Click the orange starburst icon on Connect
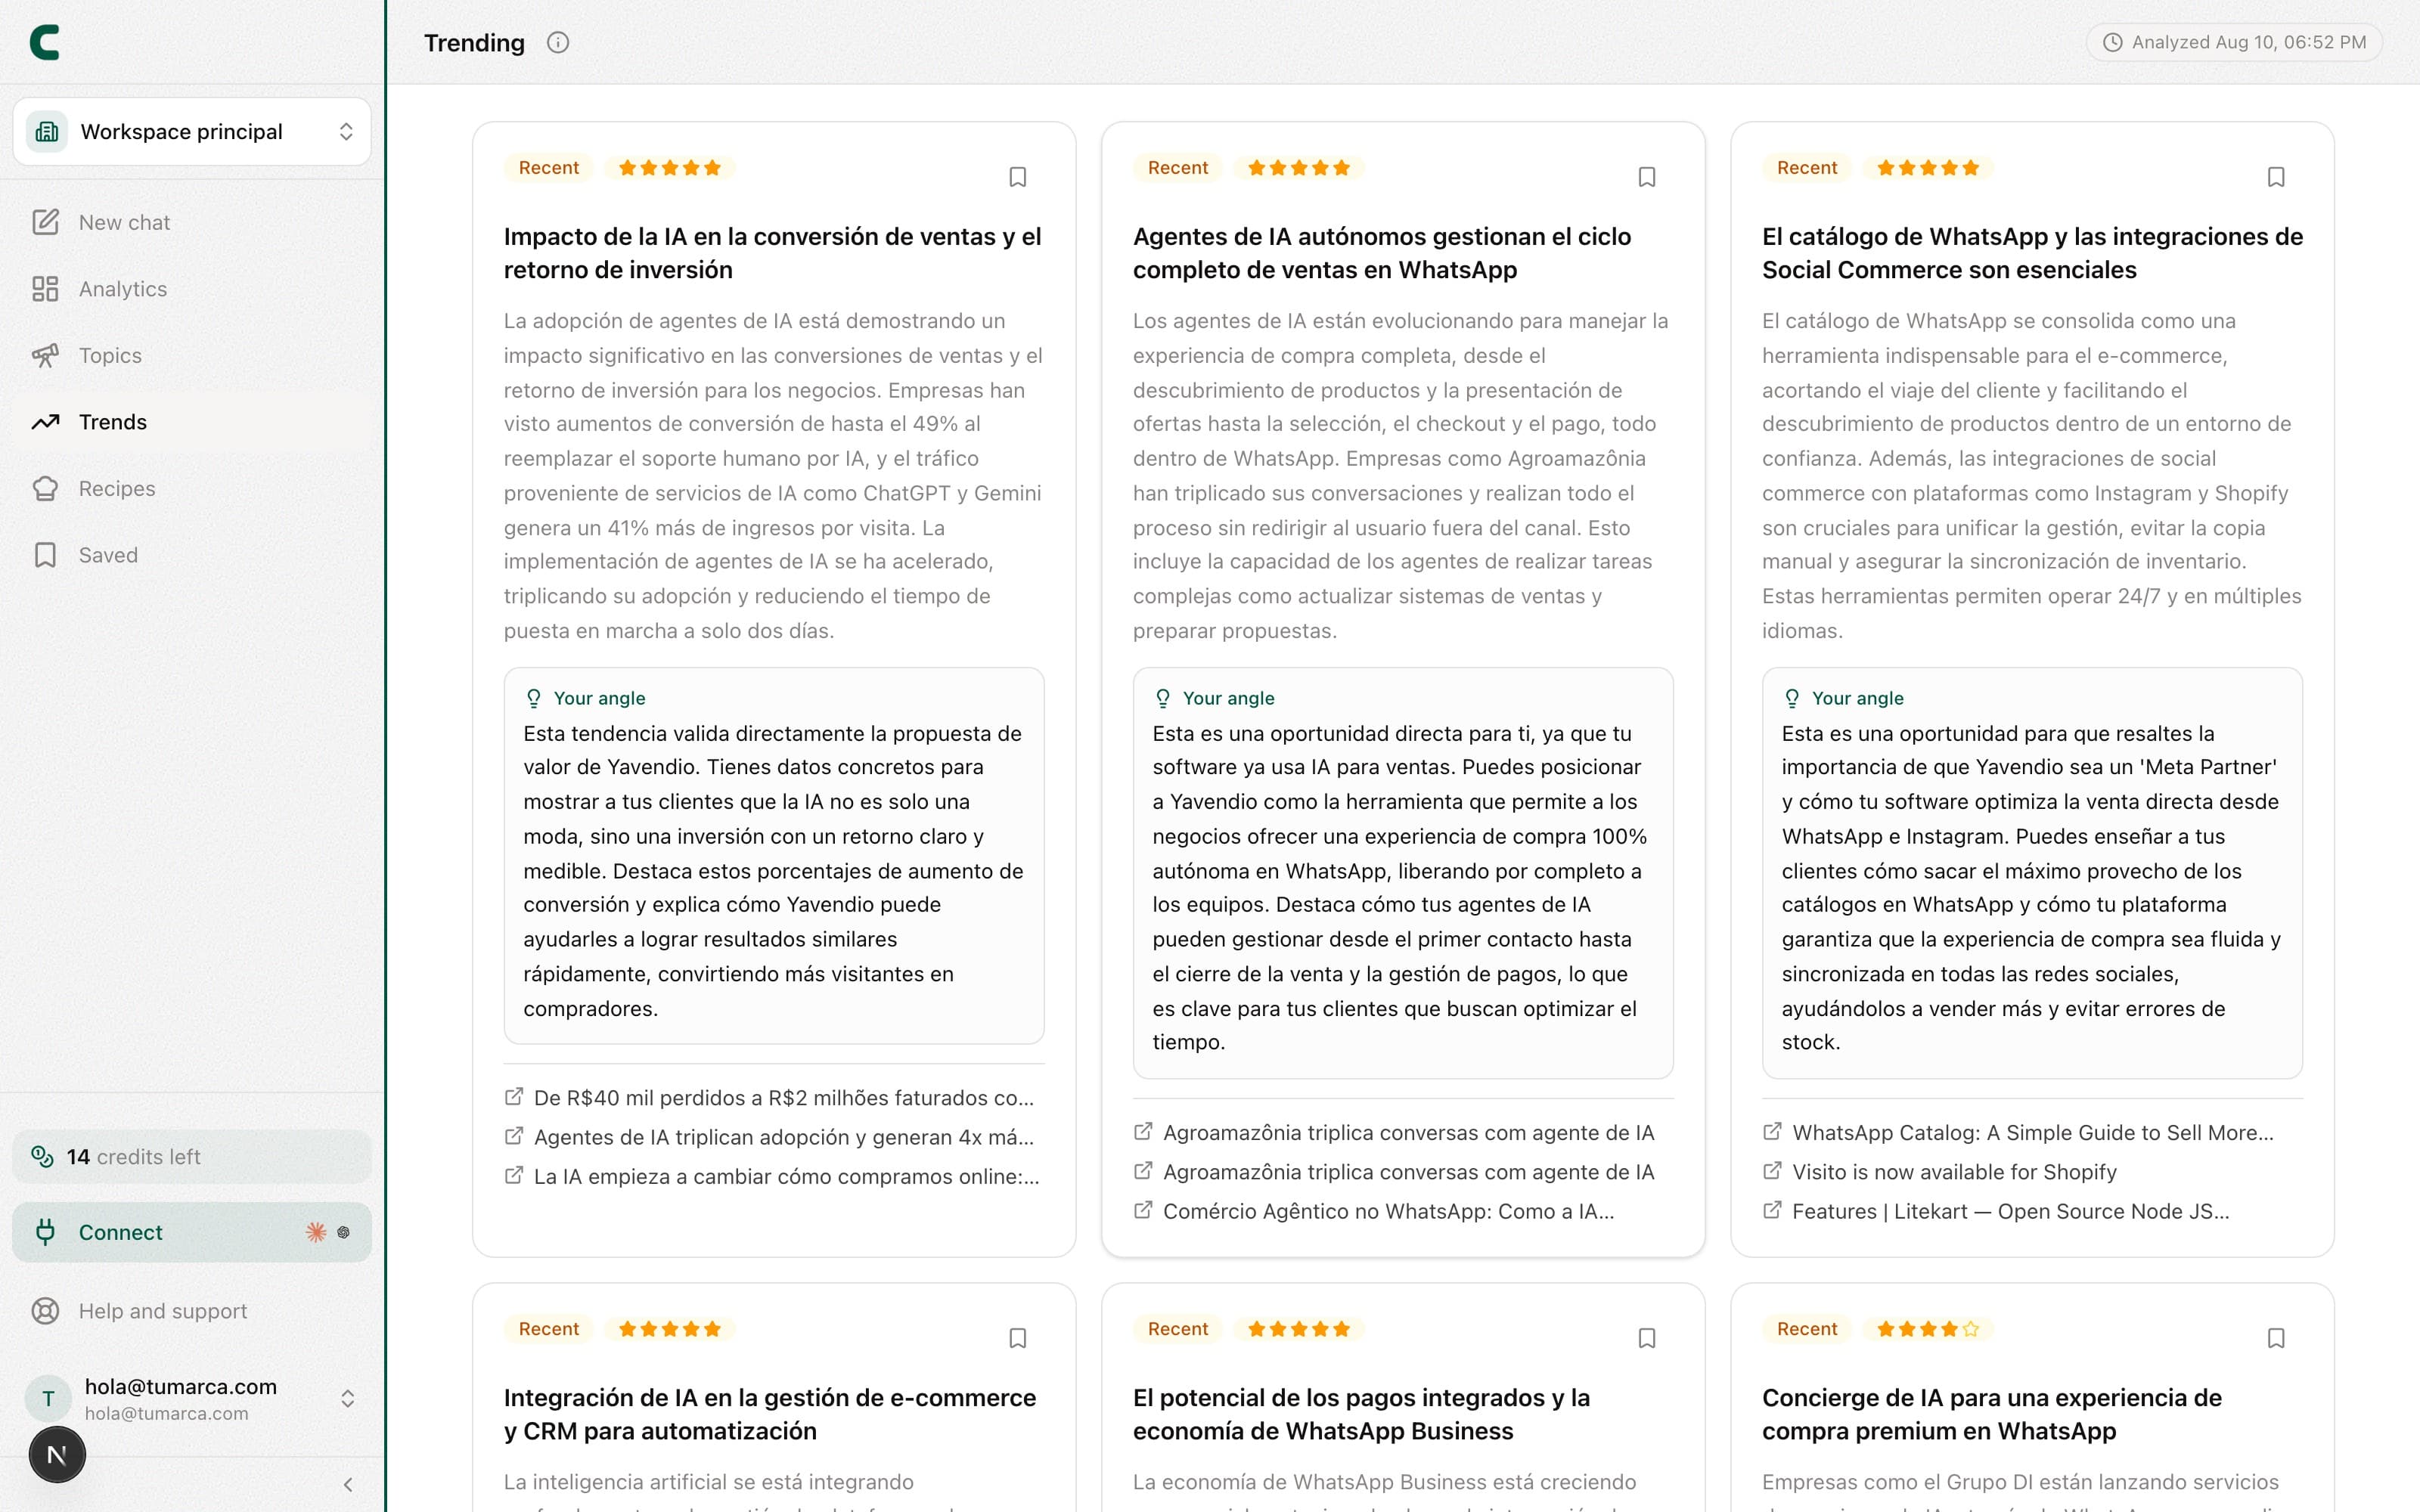Screen dimensions: 2420x1512 (x=316, y=1232)
